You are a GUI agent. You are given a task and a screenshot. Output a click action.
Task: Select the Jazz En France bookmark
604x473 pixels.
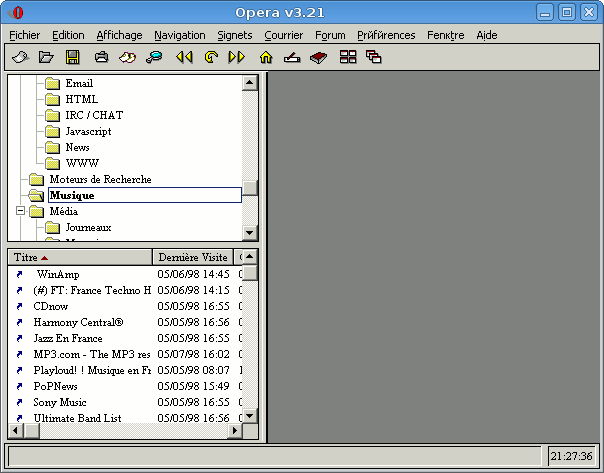[x=68, y=339]
